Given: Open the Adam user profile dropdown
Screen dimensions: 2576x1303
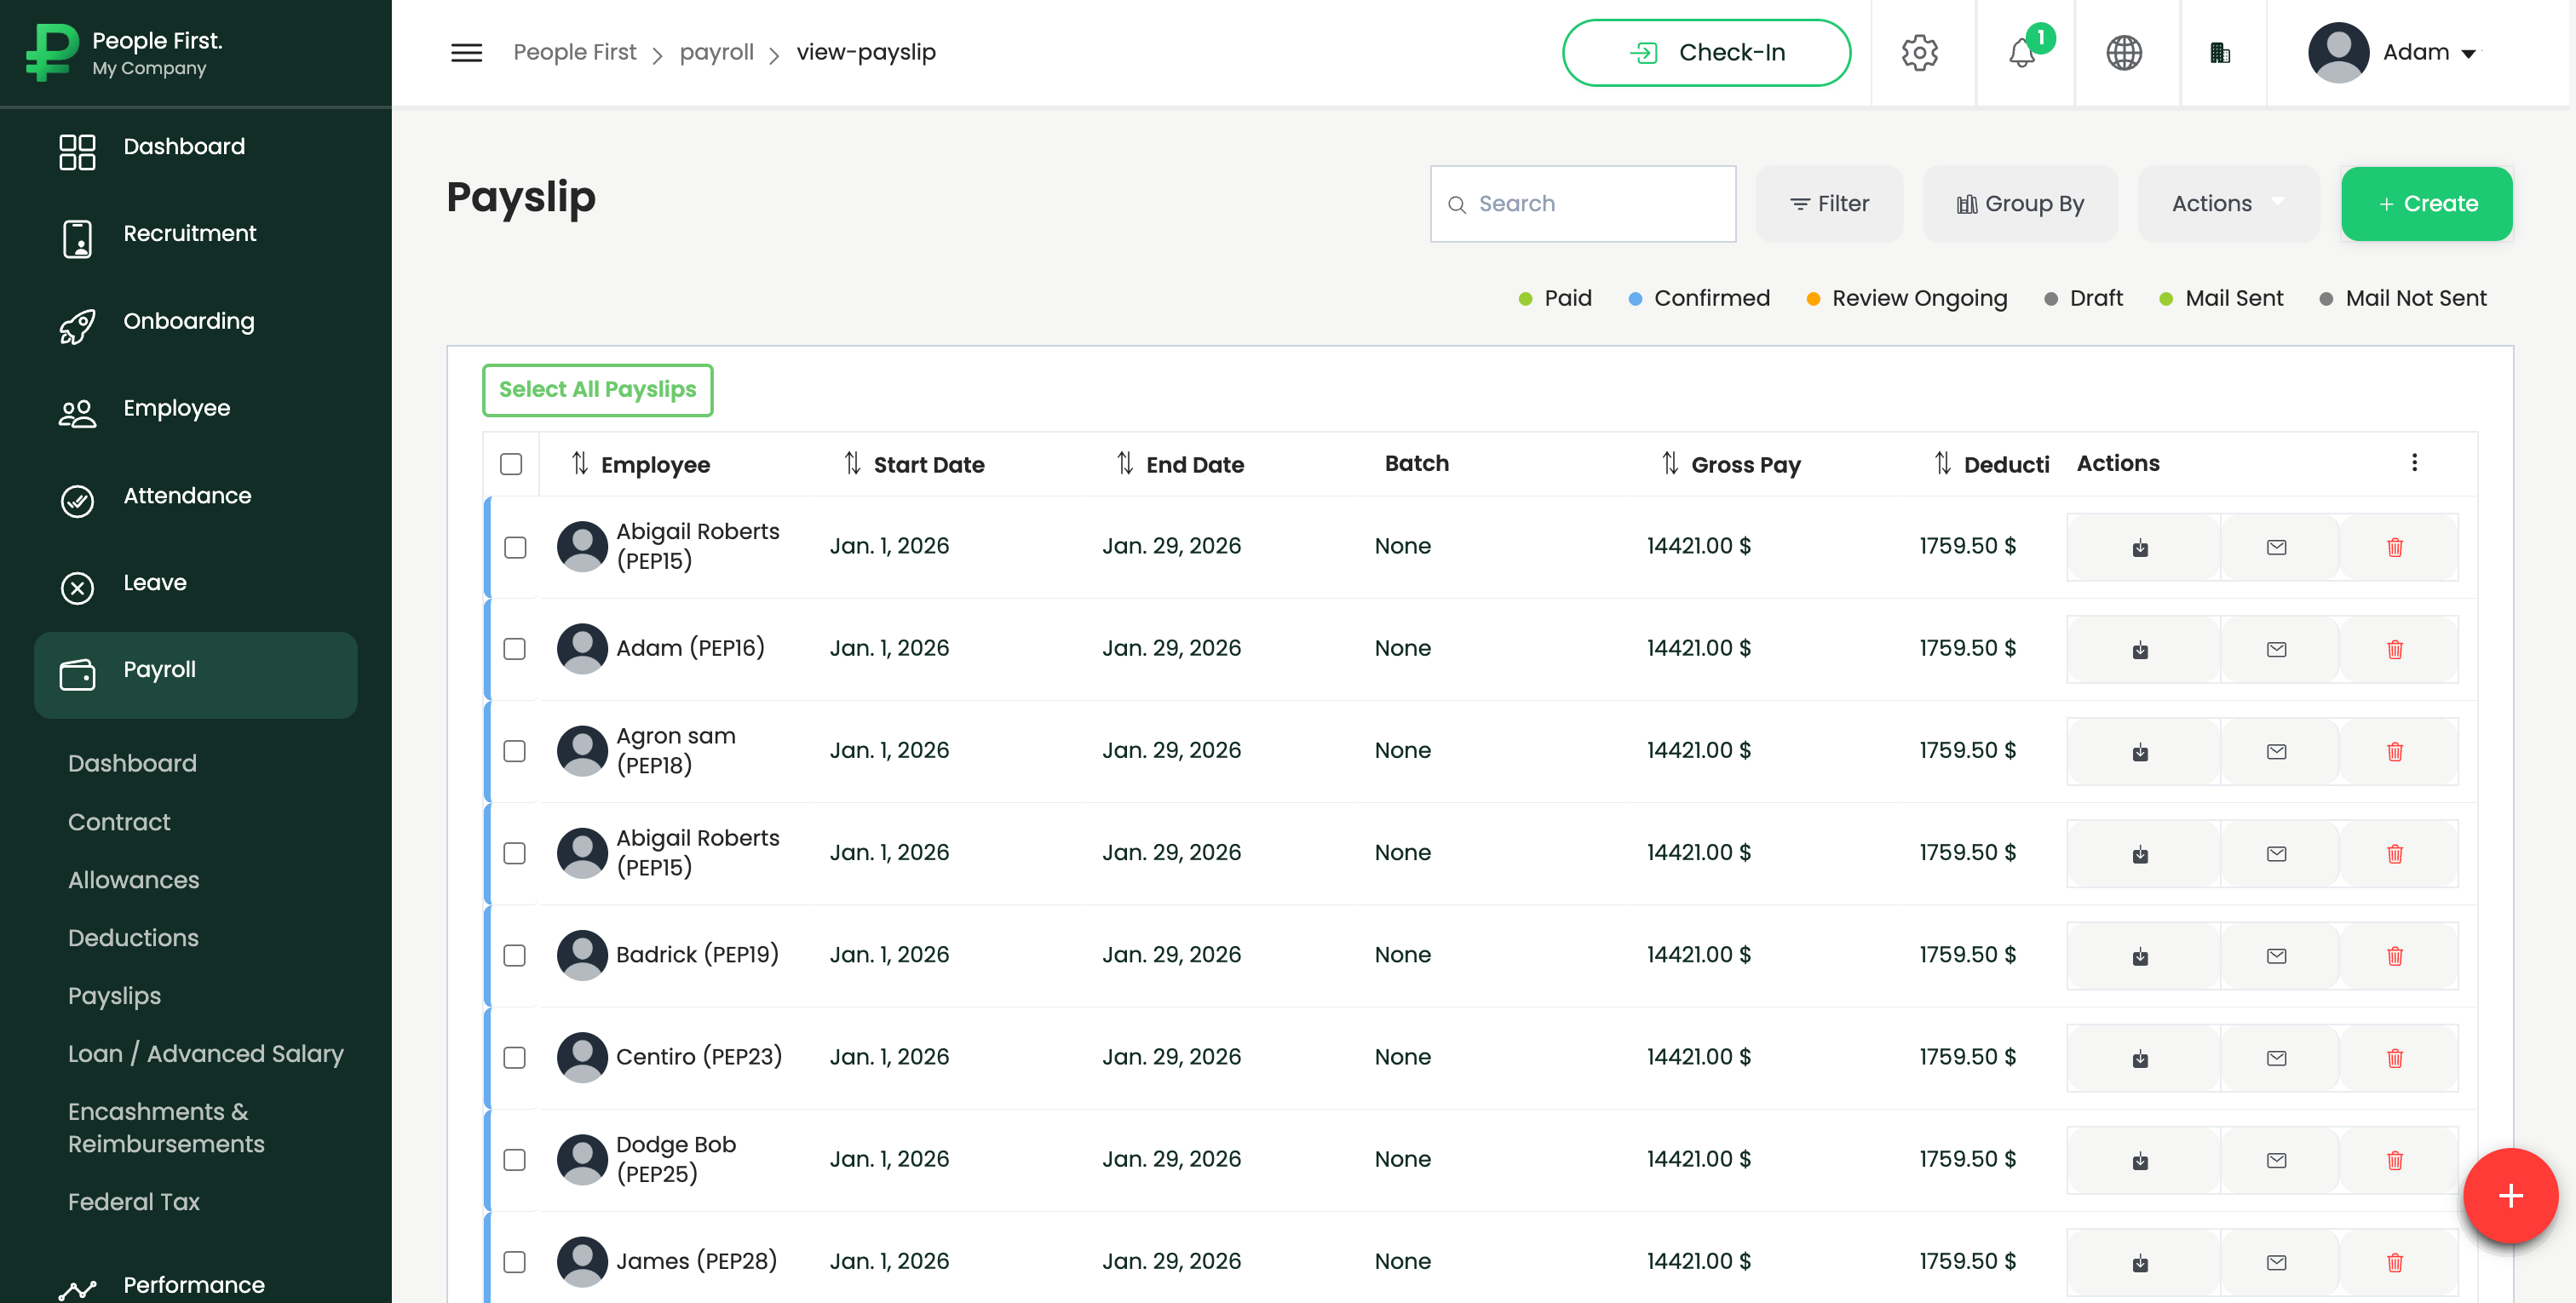Looking at the screenshot, I should (x=2393, y=52).
